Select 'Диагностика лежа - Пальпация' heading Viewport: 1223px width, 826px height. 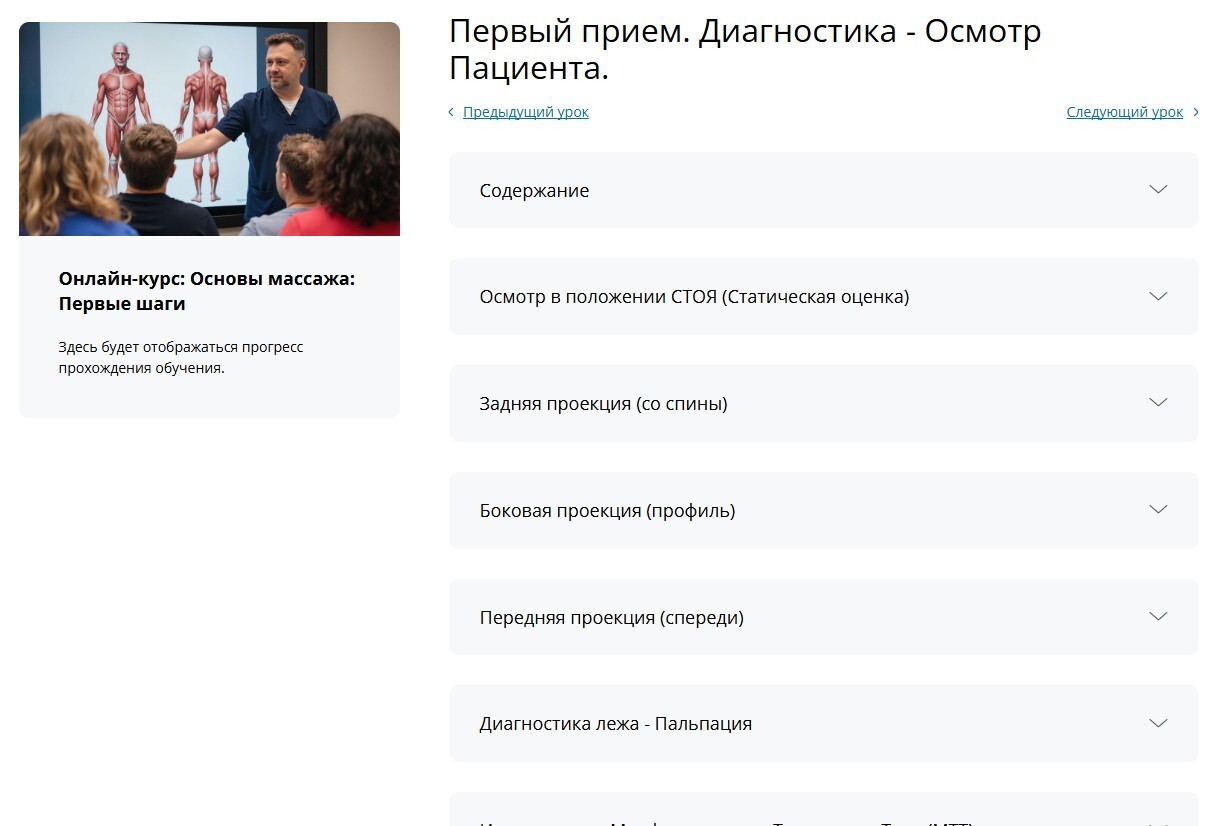point(615,724)
